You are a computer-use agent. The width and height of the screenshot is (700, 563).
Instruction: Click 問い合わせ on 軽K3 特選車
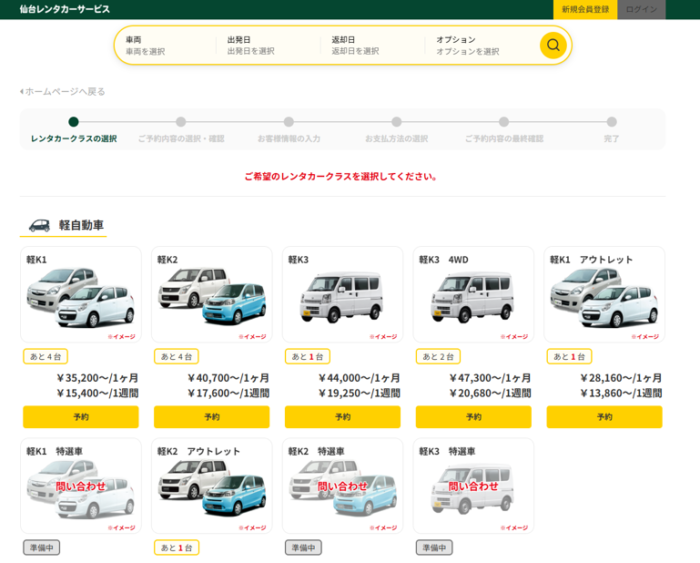pyautogui.click(x=473, y=486)
